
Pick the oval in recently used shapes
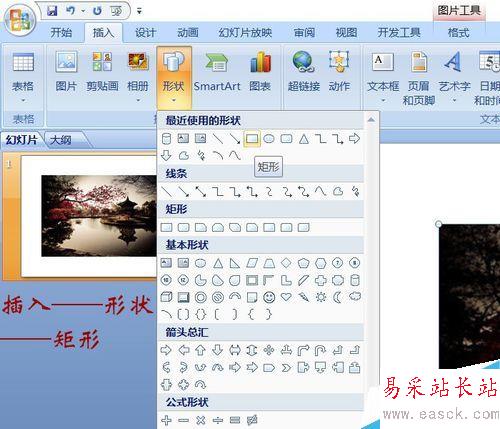pyautogui.click(x=269, y=138)
